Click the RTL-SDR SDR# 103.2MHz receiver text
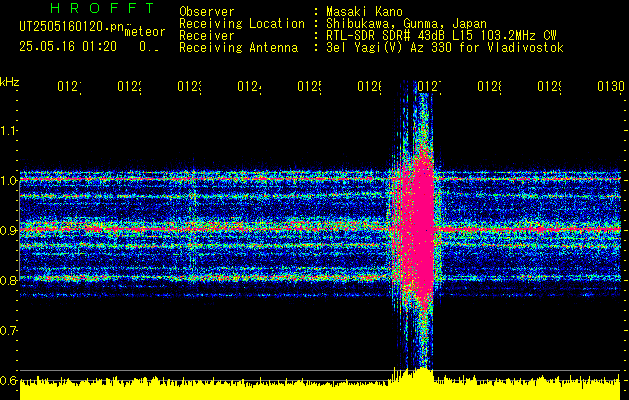Screen dimensions: 629x400 tap(441, 36)
